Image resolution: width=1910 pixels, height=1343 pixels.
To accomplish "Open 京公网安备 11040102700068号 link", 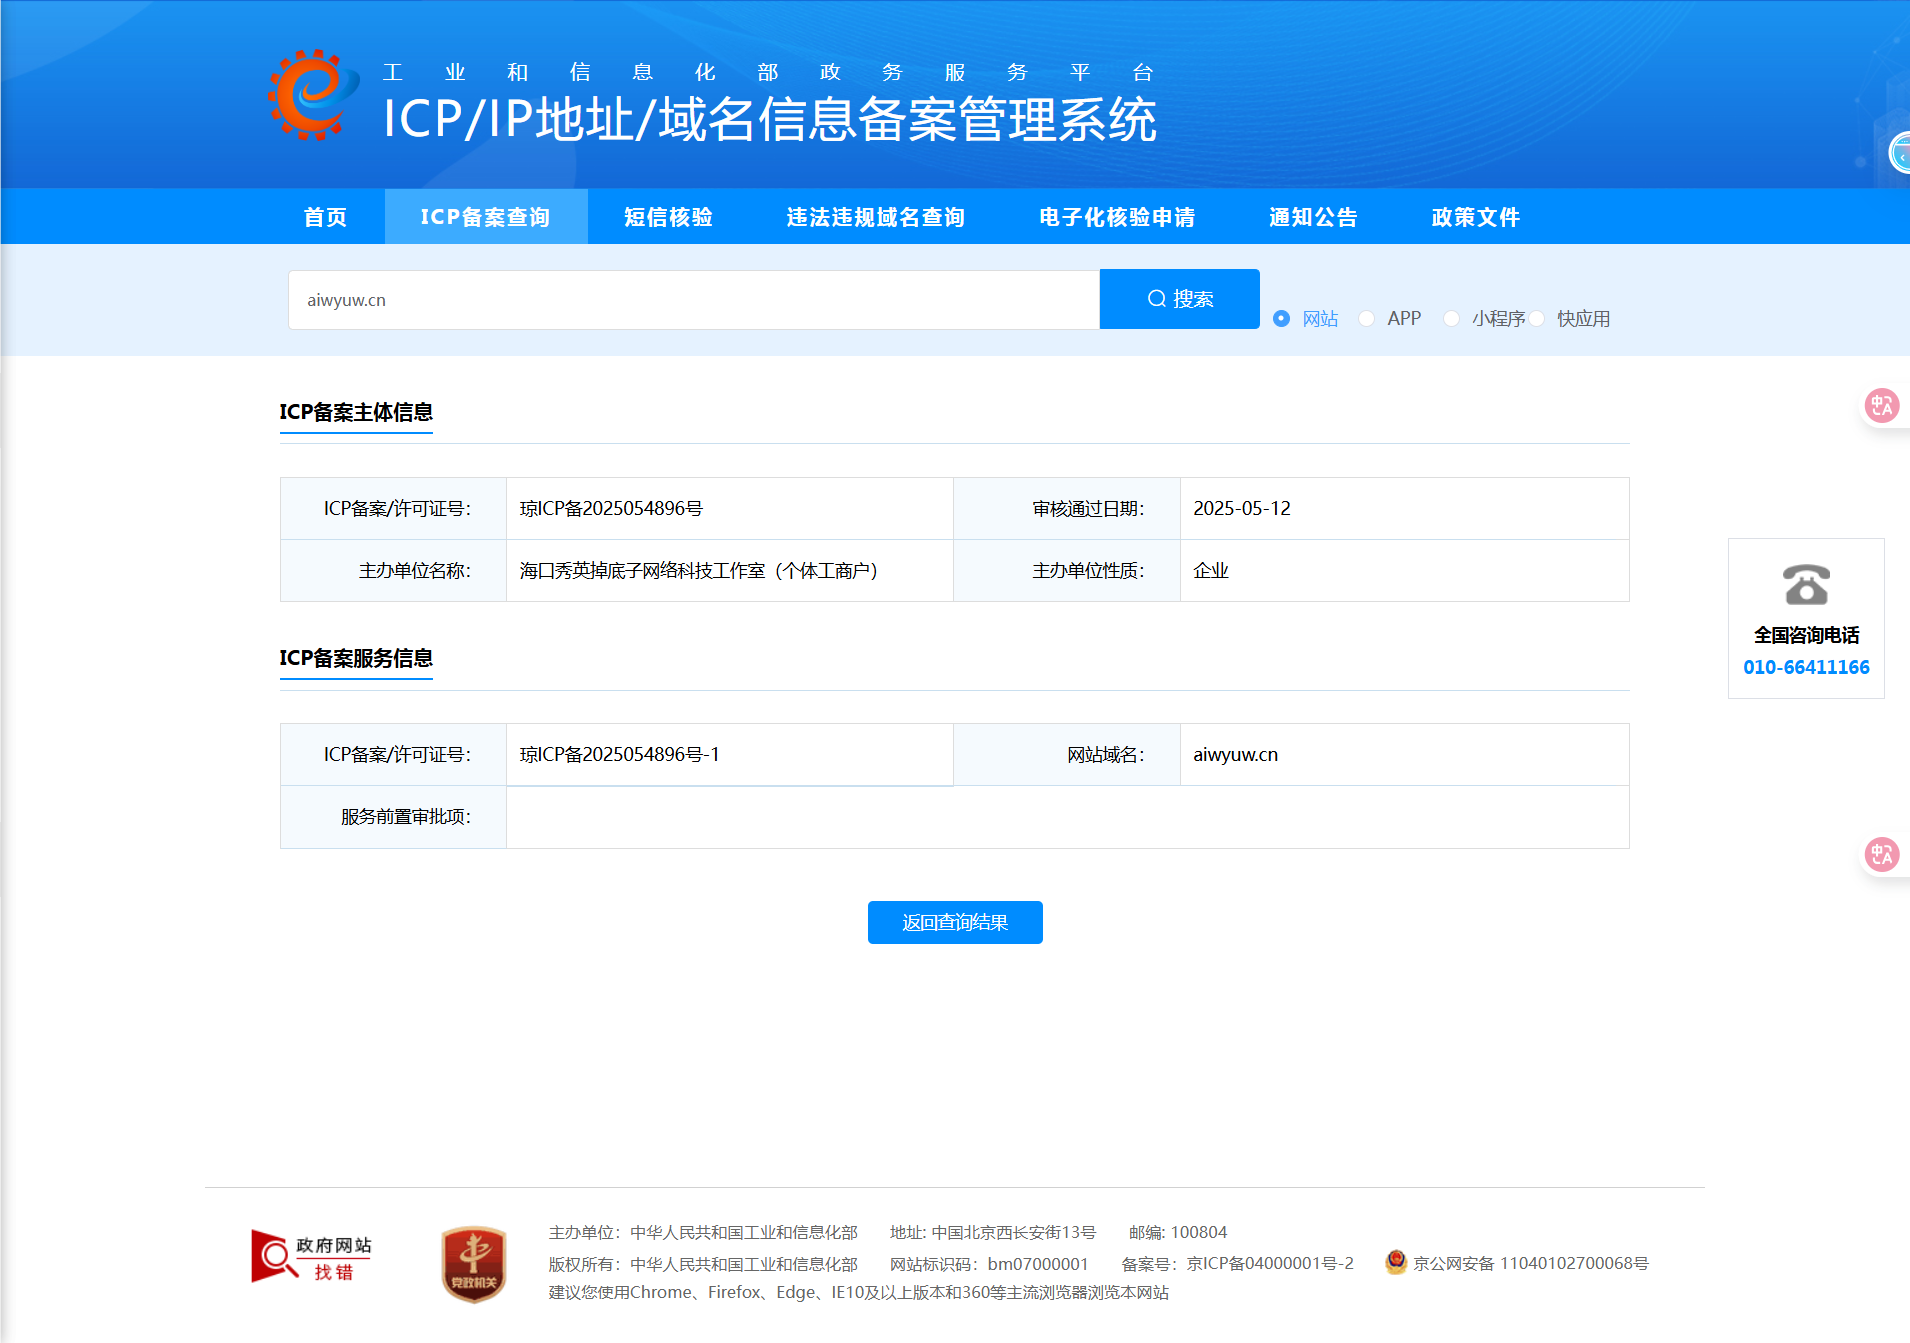I will [x=1530, y=1263].
